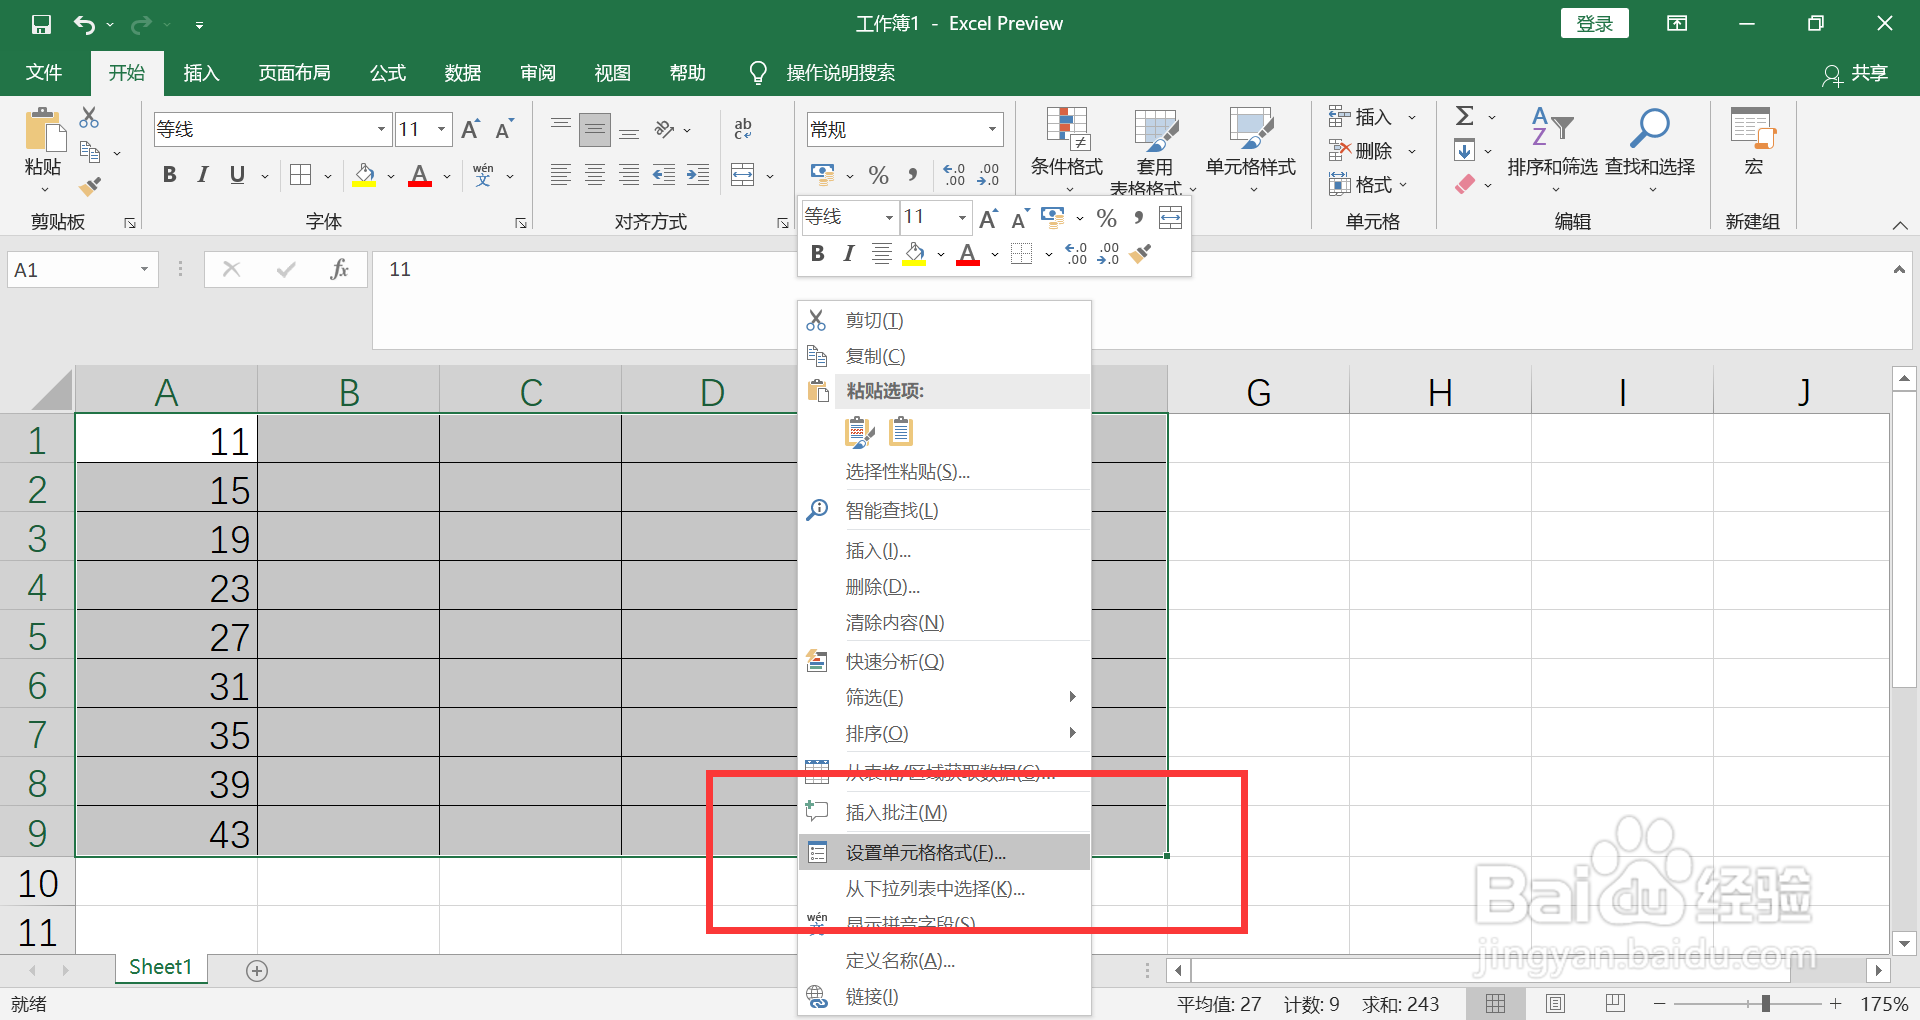Toggle bold formatting
The image size is (1920, 1020).
click(168, 174)
